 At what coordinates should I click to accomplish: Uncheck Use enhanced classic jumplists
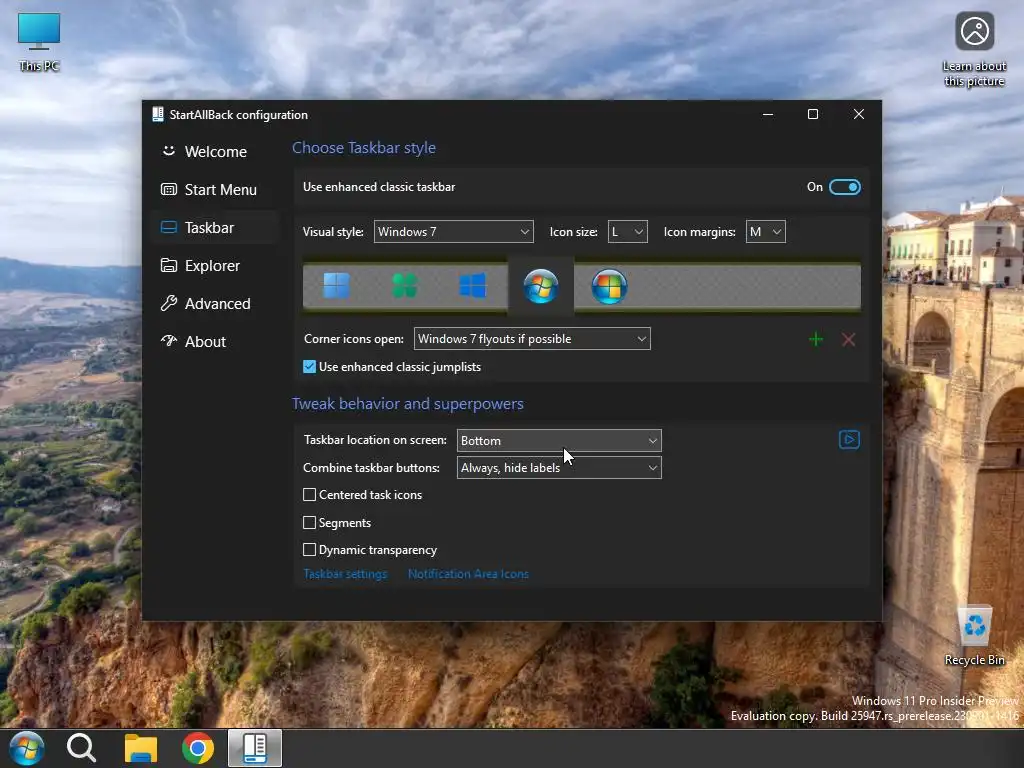click(310, 366)
